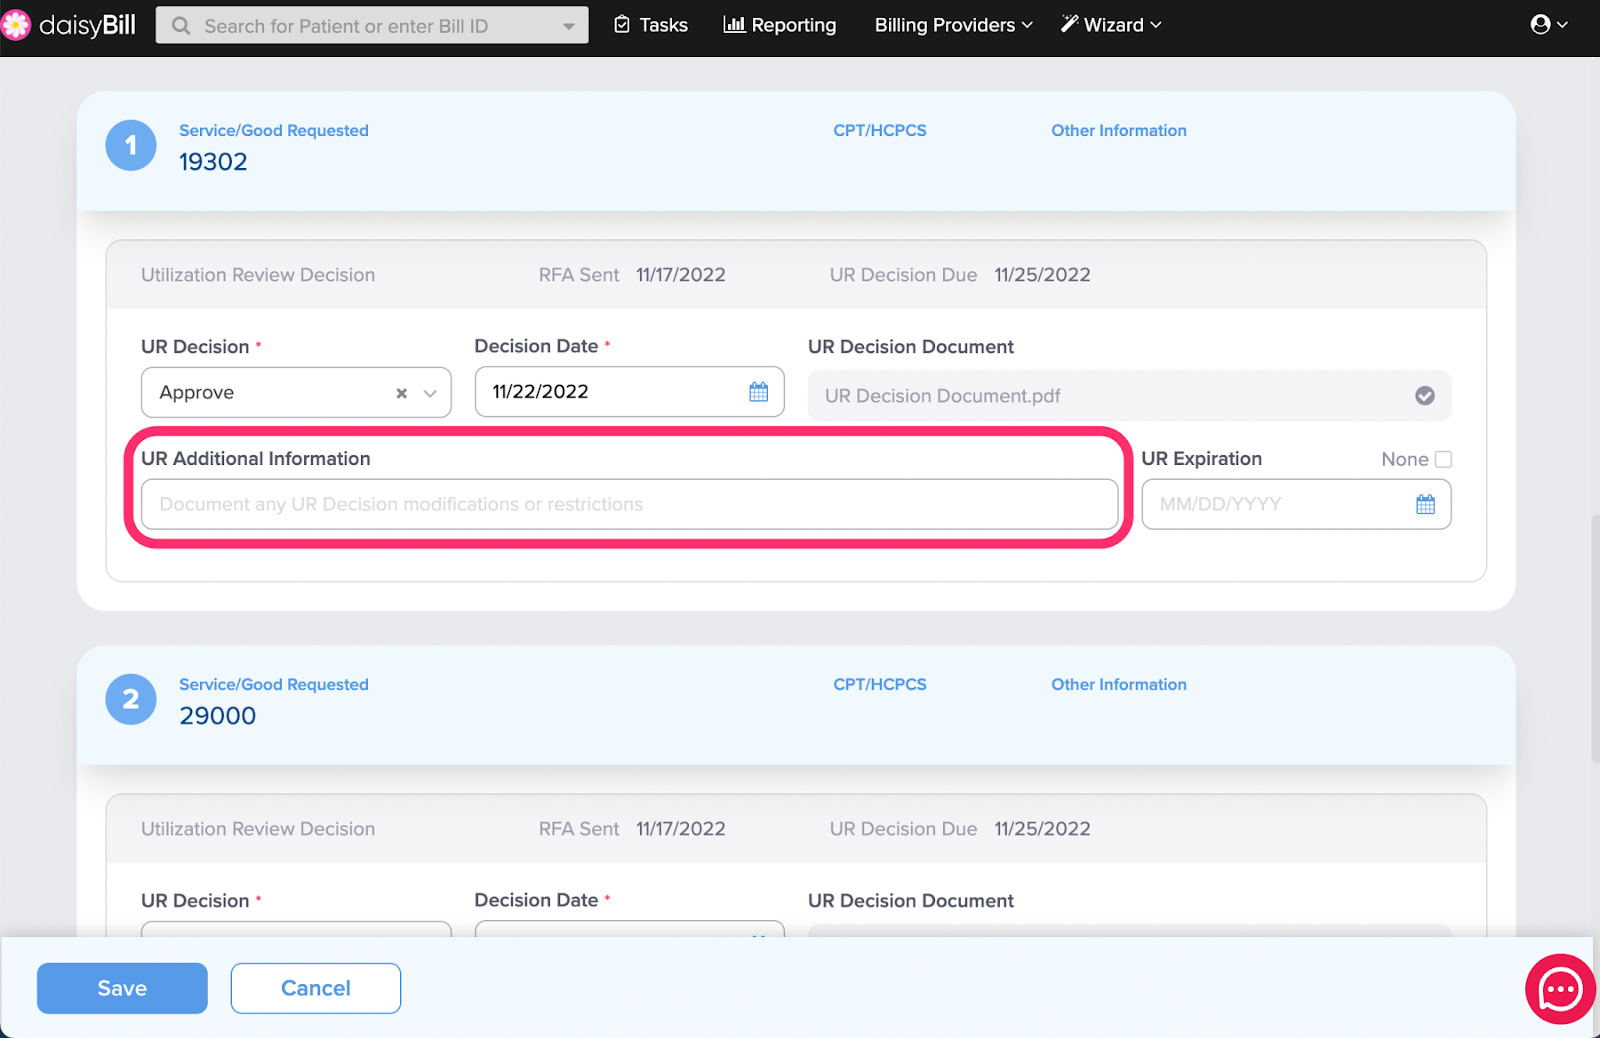Click the daisyBill flower logo

15,25
